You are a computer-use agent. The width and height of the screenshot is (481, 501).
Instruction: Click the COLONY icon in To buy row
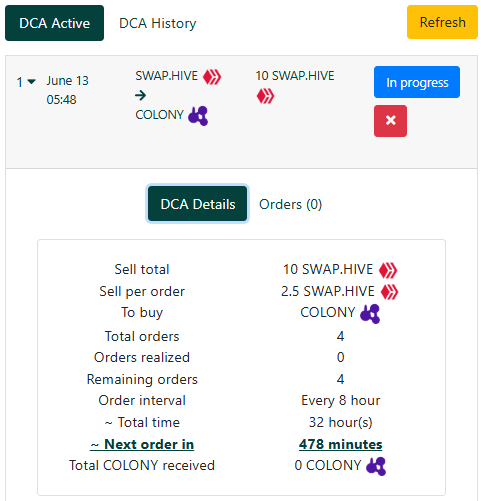[x=370, y=314]
